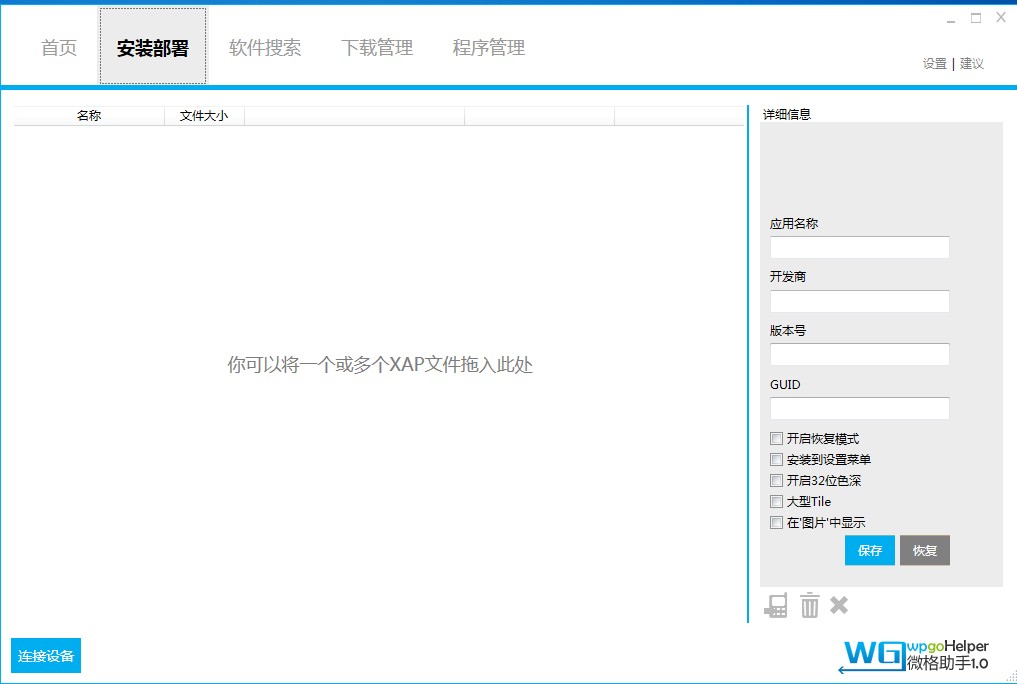Minimize the window
The height and width of the screenshot is (684, 1017).
(951, 19)
